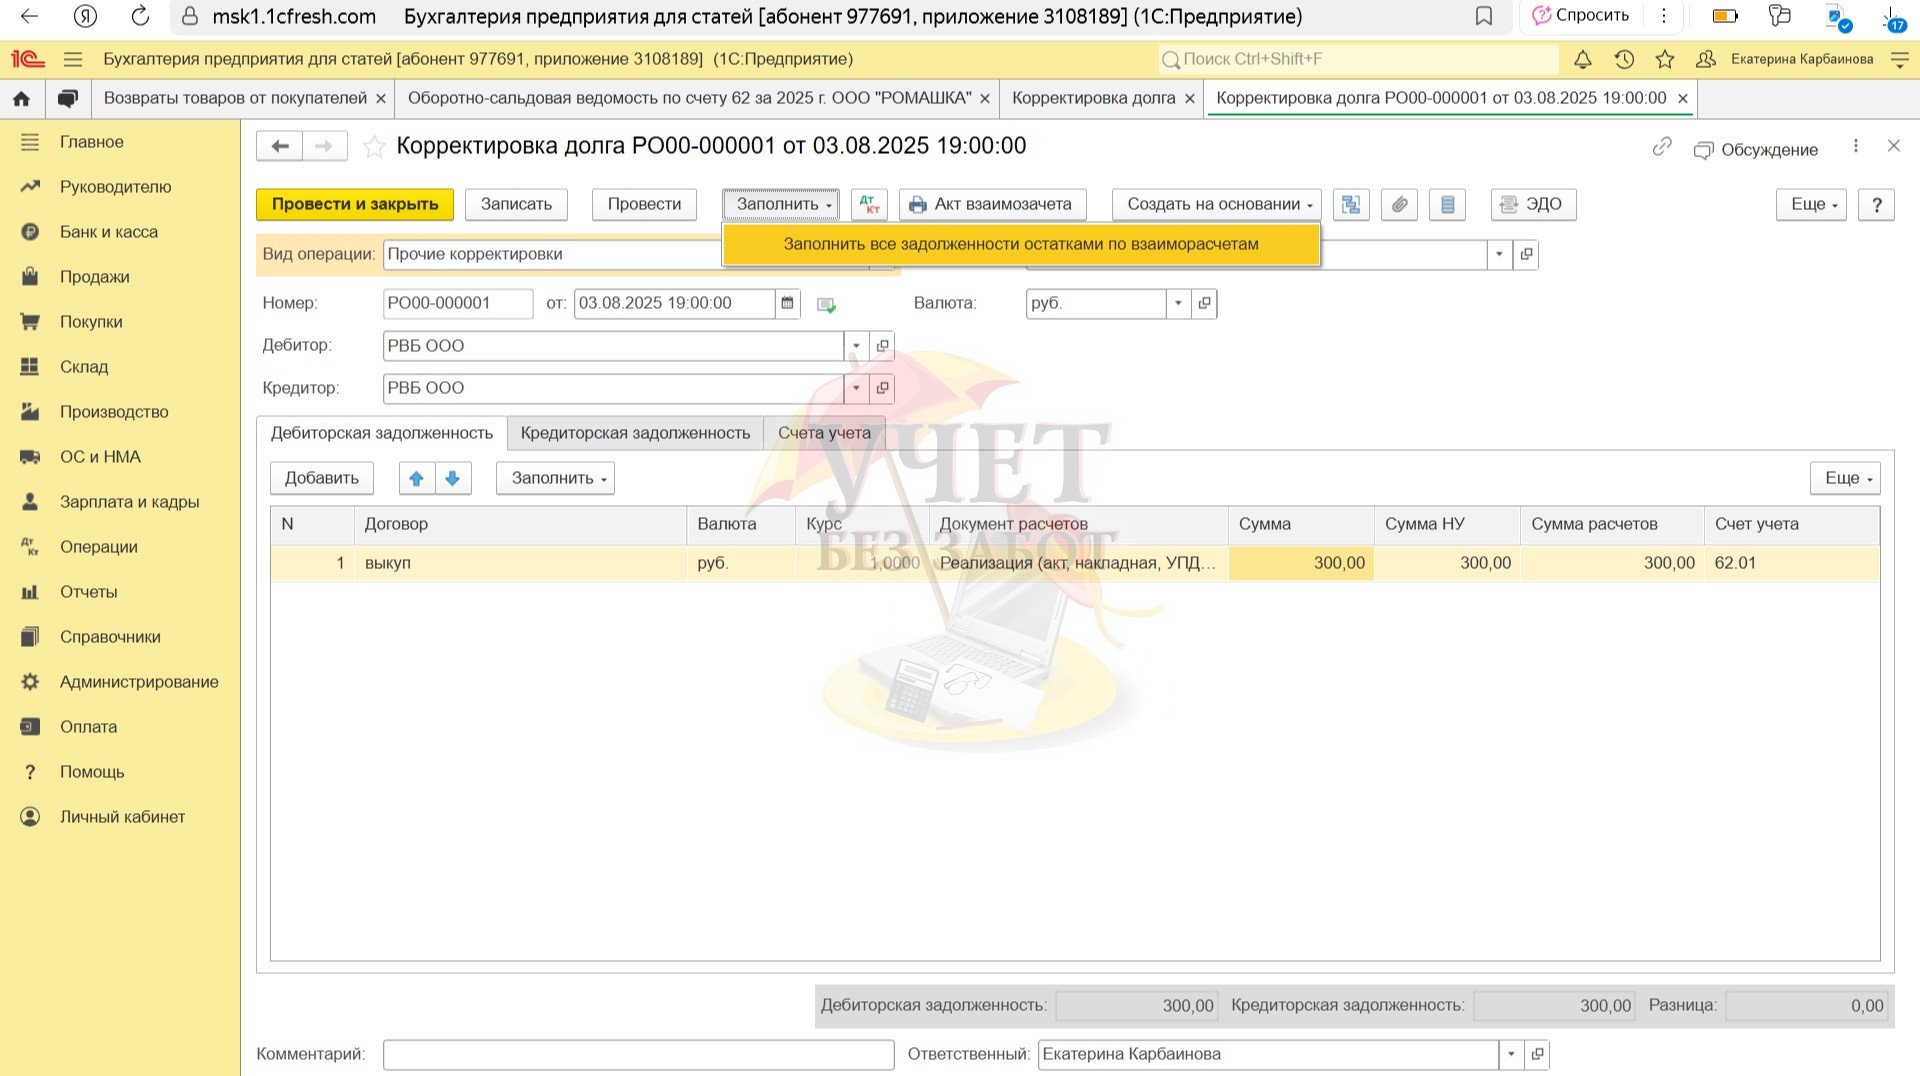Move row down with blue arrow

pyautogui.click(x=452, y=478)
